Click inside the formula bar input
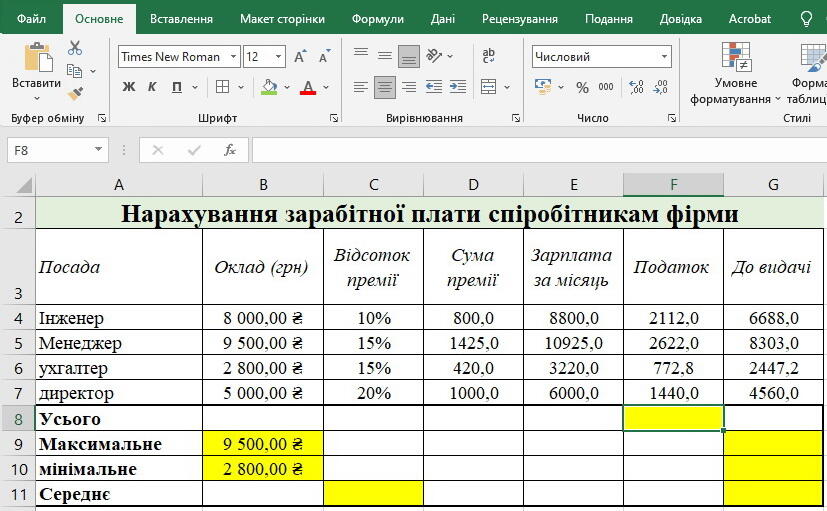 (x=540, y=151)
